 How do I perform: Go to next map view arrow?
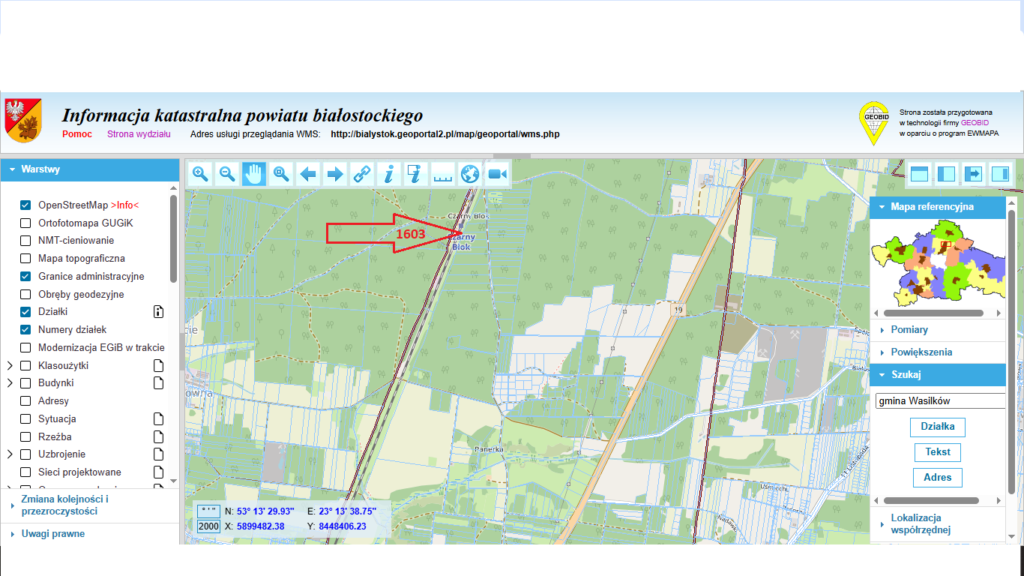(335, 174)
